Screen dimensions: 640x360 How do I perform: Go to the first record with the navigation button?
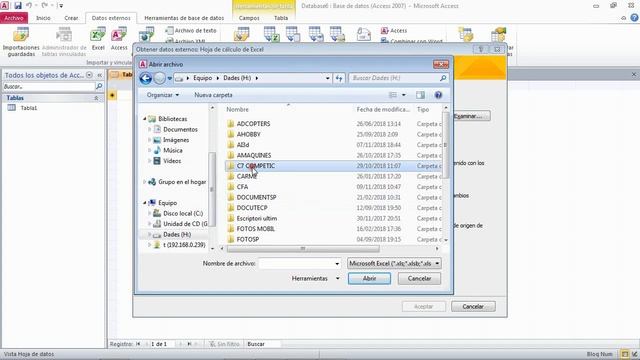click(138, 344)
